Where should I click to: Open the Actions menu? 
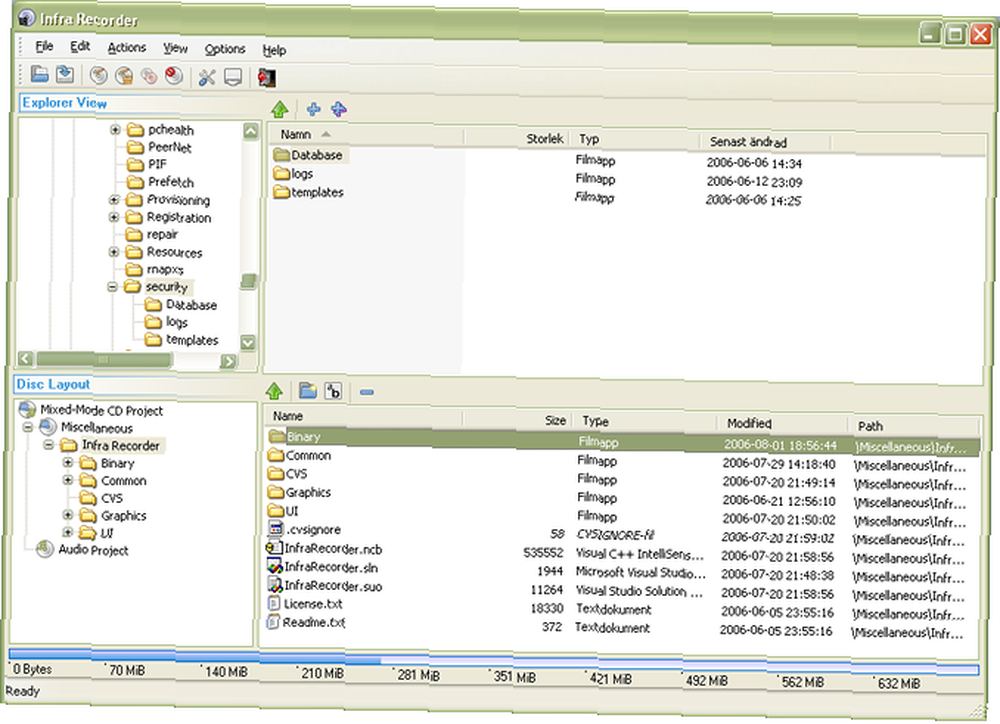126,48
